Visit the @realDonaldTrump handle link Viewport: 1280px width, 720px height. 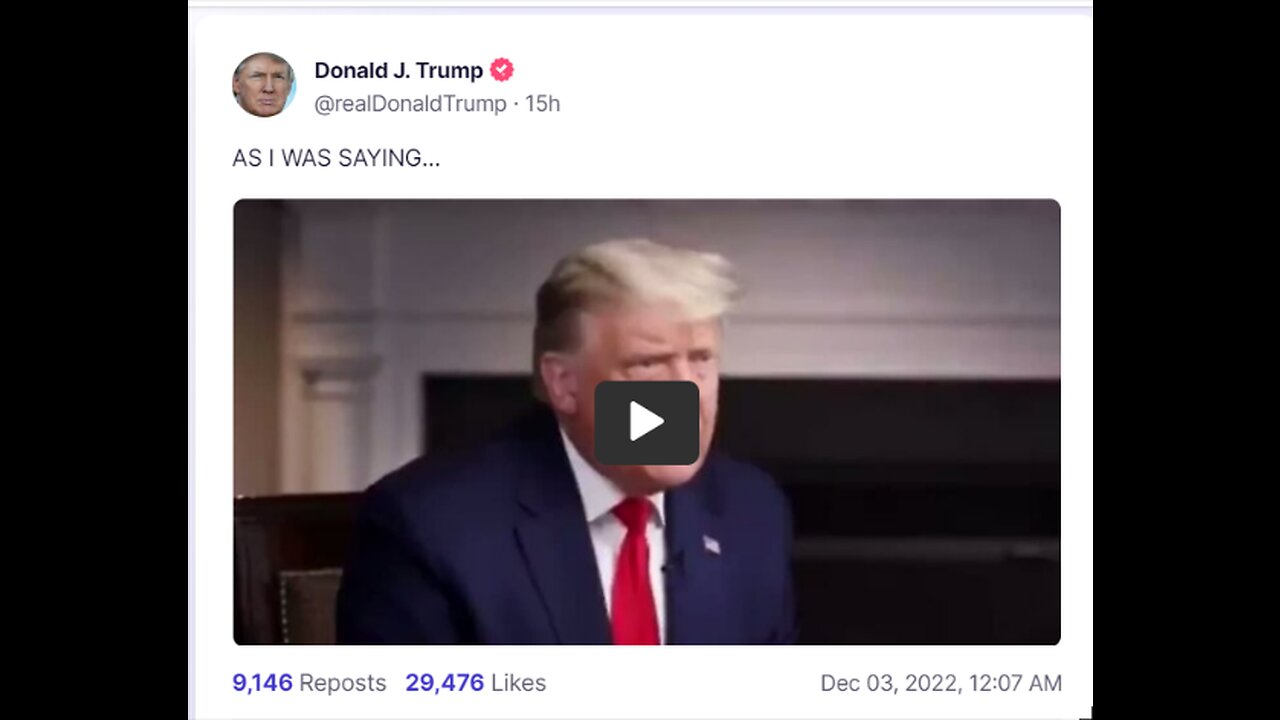(x=410, y=104)
